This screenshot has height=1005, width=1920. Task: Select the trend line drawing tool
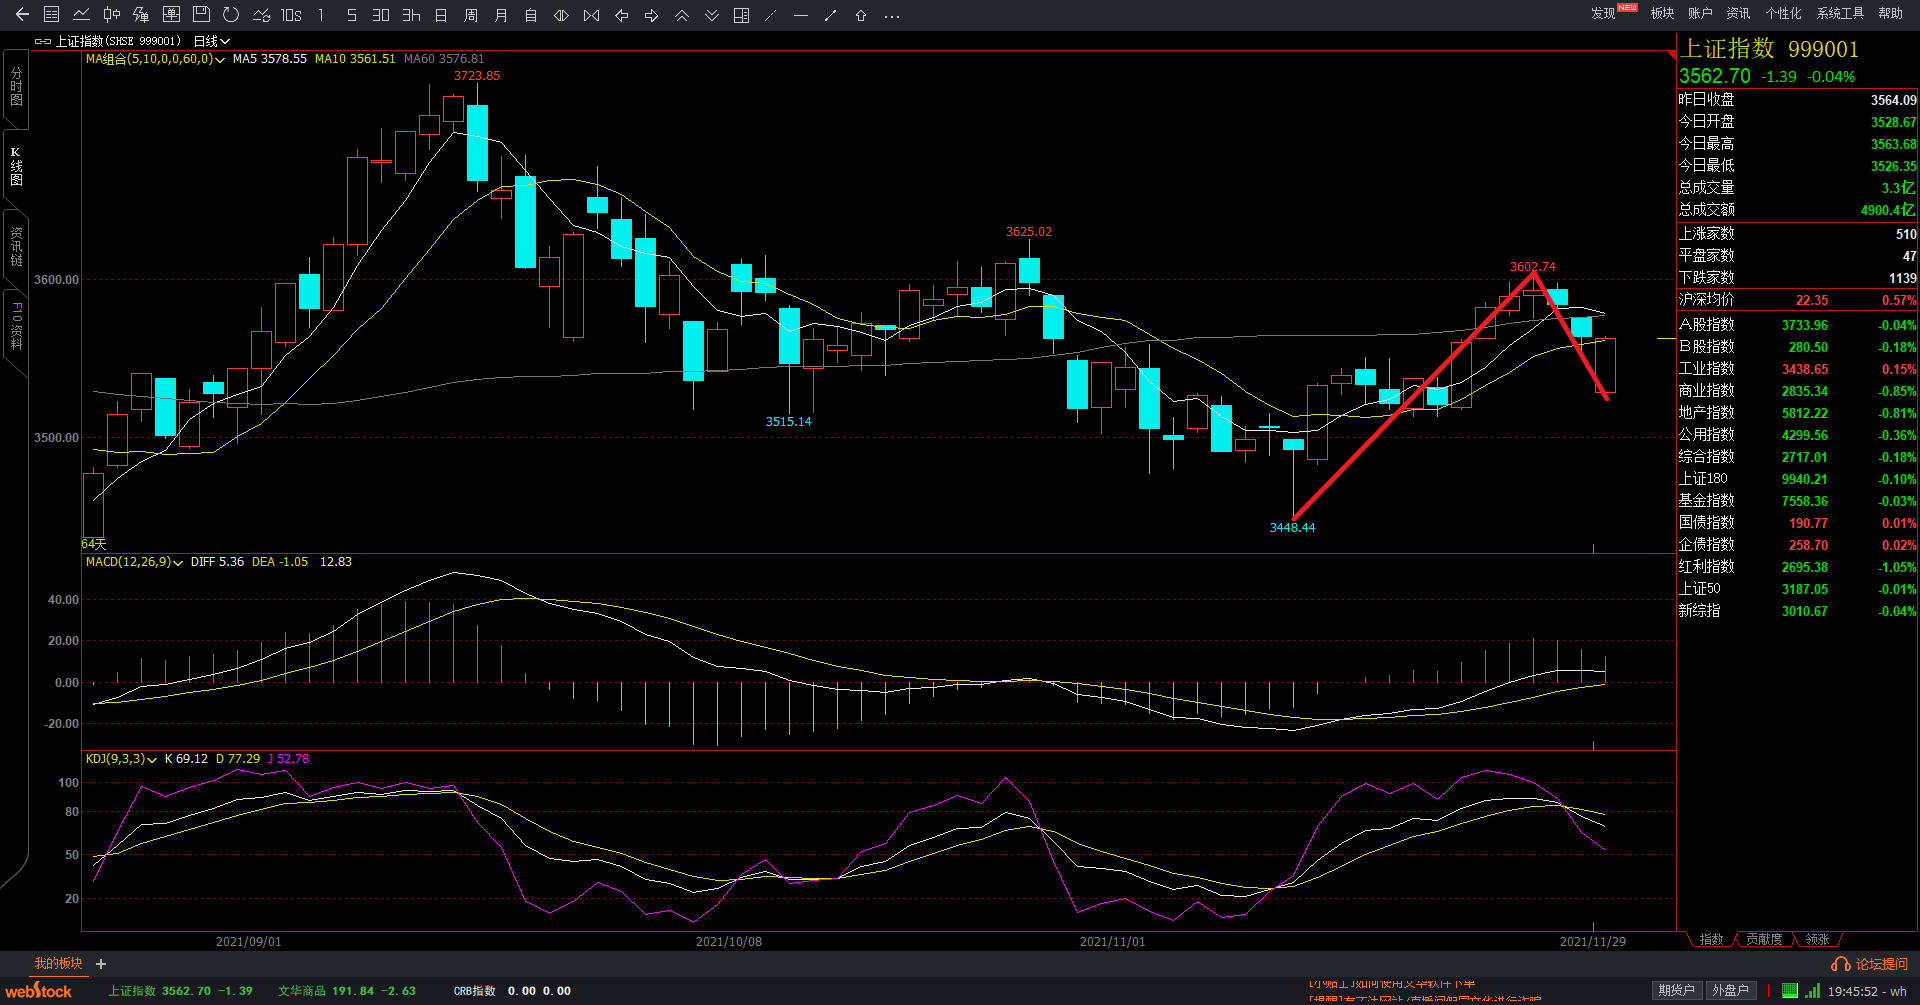830,15
